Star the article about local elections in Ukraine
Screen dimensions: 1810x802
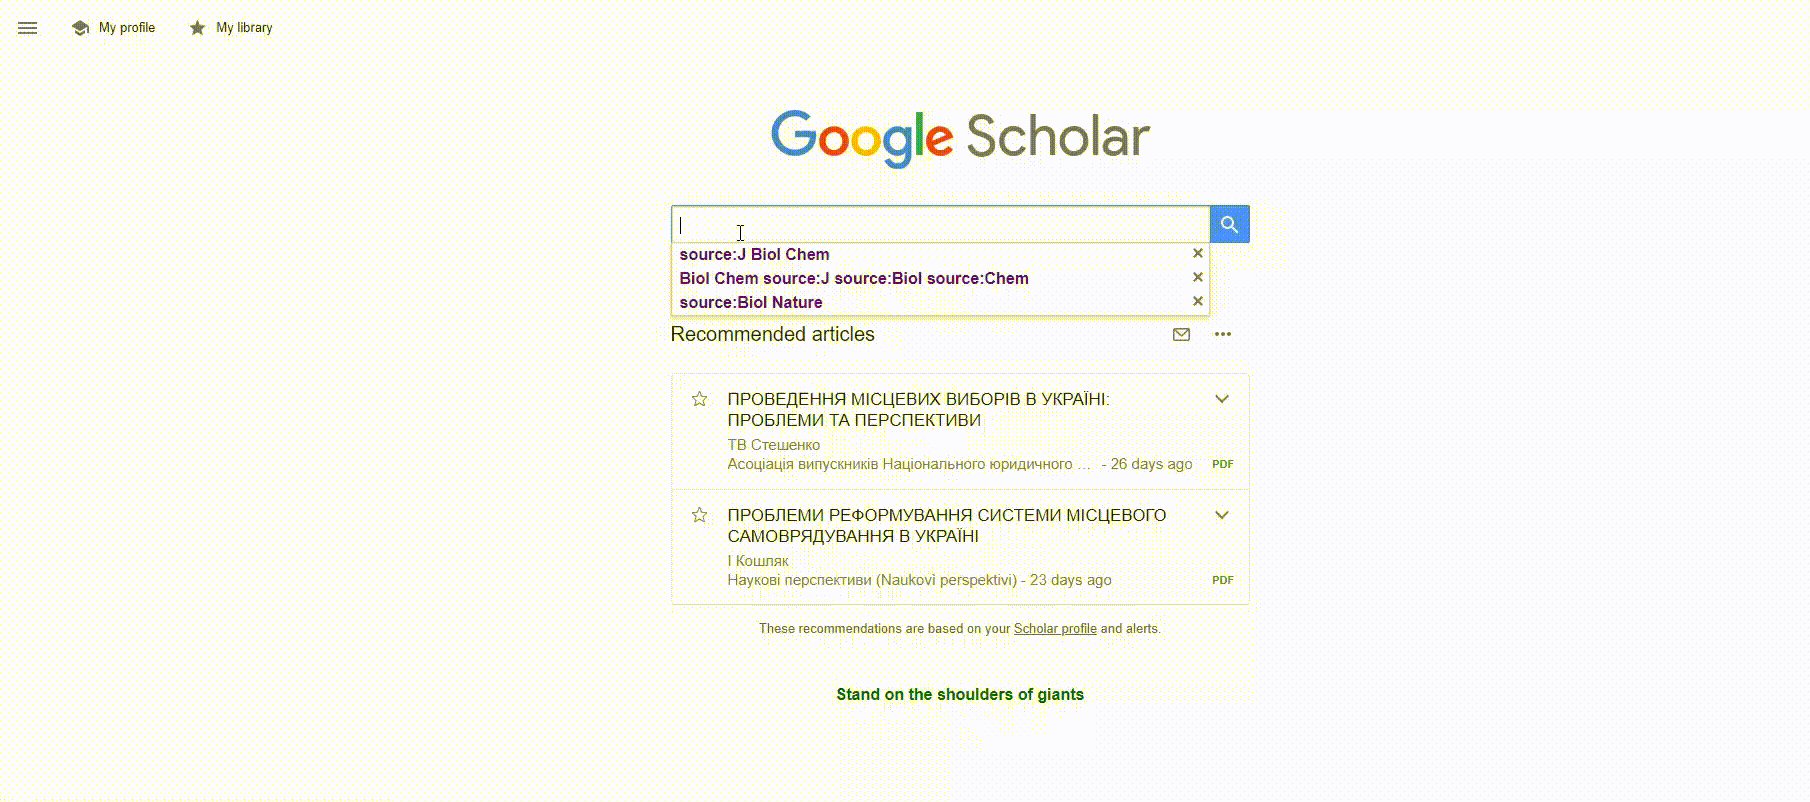pyautogui.click(x=701, y=399)
